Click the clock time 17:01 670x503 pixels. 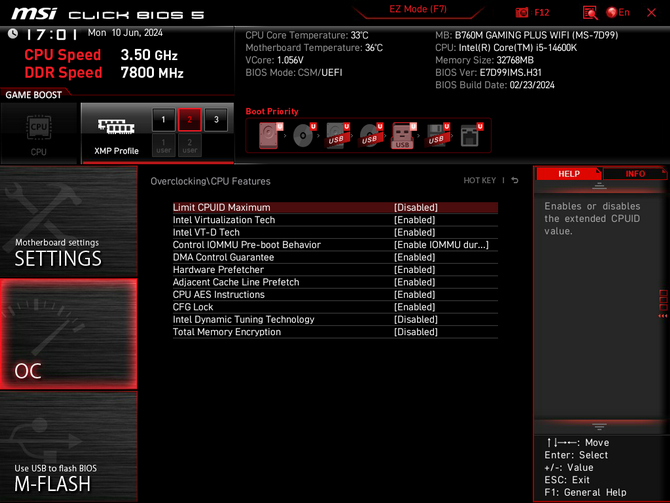click(x=51, y=34)
